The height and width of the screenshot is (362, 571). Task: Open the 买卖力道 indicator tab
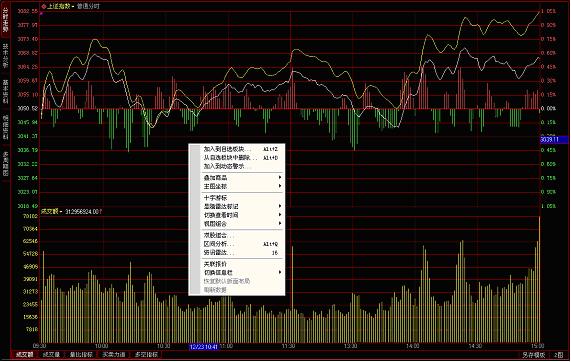coord(113,354)
